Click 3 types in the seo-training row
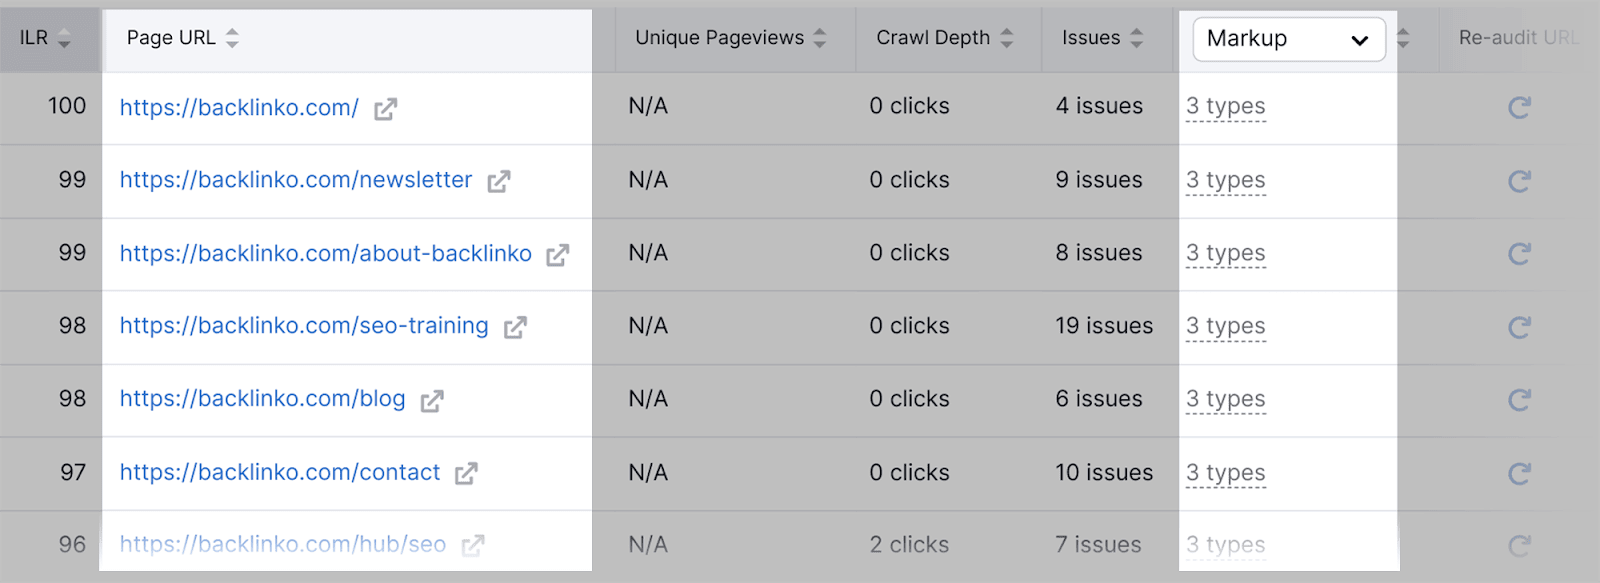Image resolution: width=1600 pixels, height=583 pixels. (x=1224, y=327)
